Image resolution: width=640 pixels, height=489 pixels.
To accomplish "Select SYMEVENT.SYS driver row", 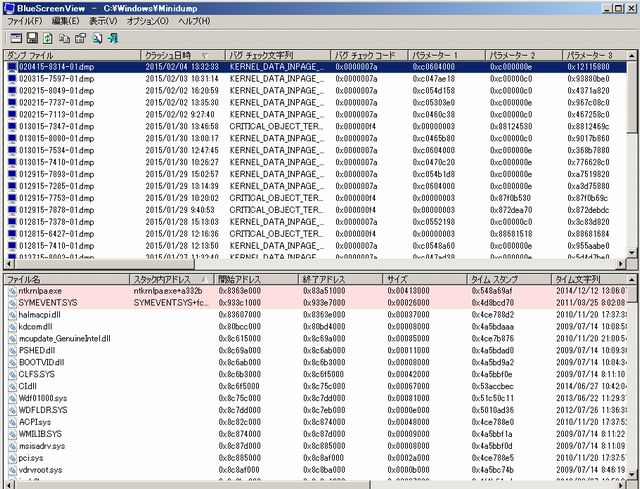I will pyautogui.click(x=316, y=302).
